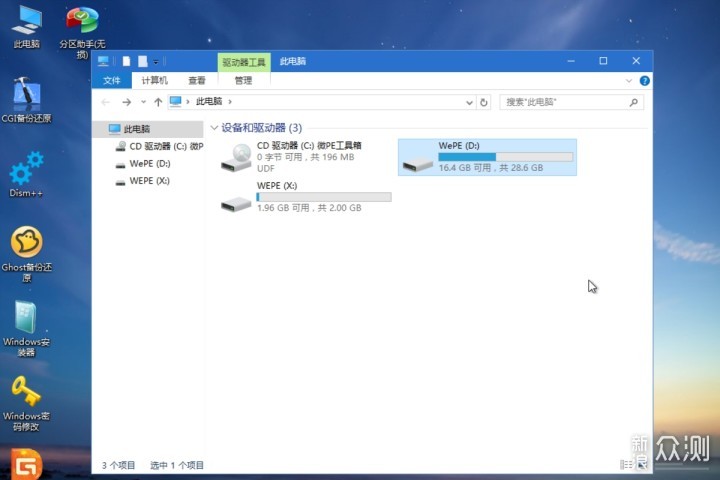This screenshot has height=480, width=720.
Task: Open Ghost备份还原 desktop icon
Action: tap(27, 254)
